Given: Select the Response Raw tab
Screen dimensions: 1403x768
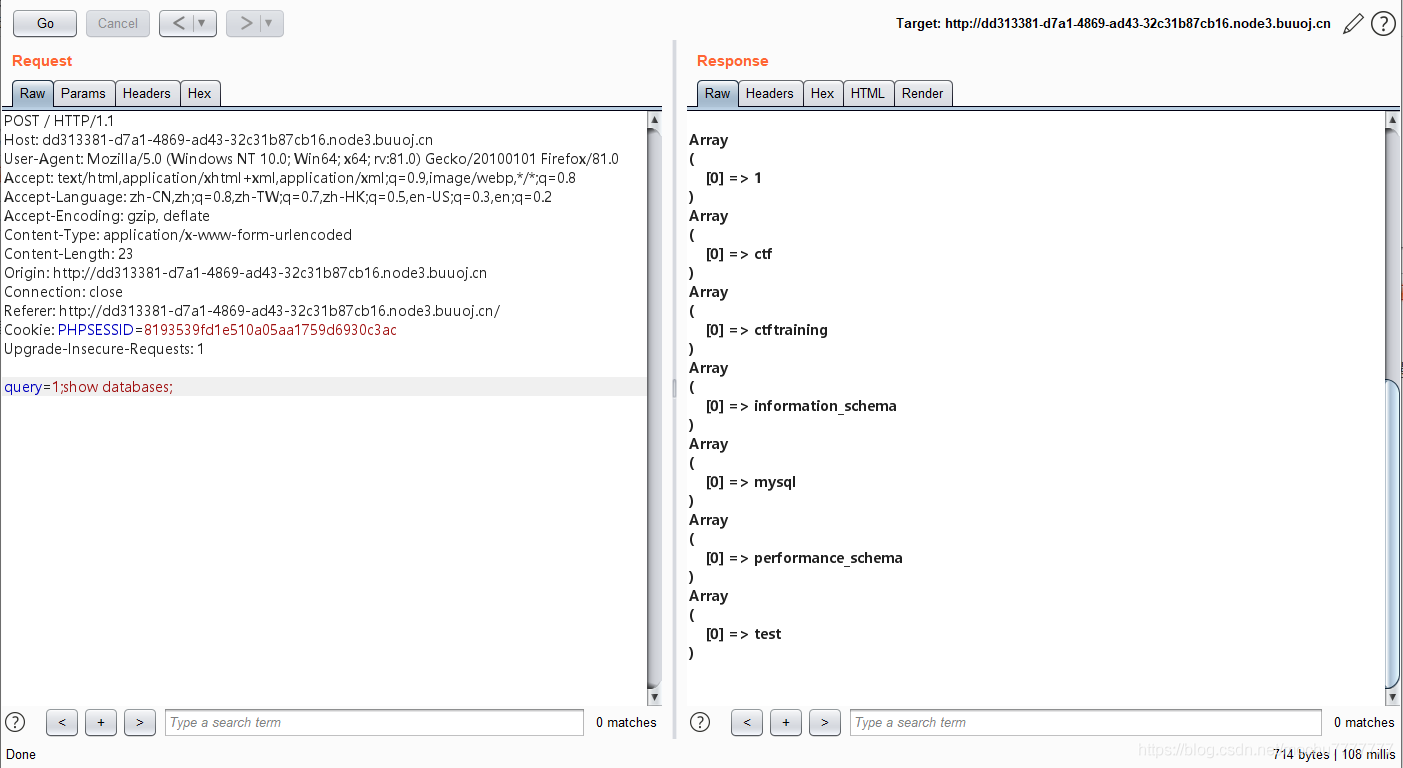Looking at the screenshot, I should point(718,93).
